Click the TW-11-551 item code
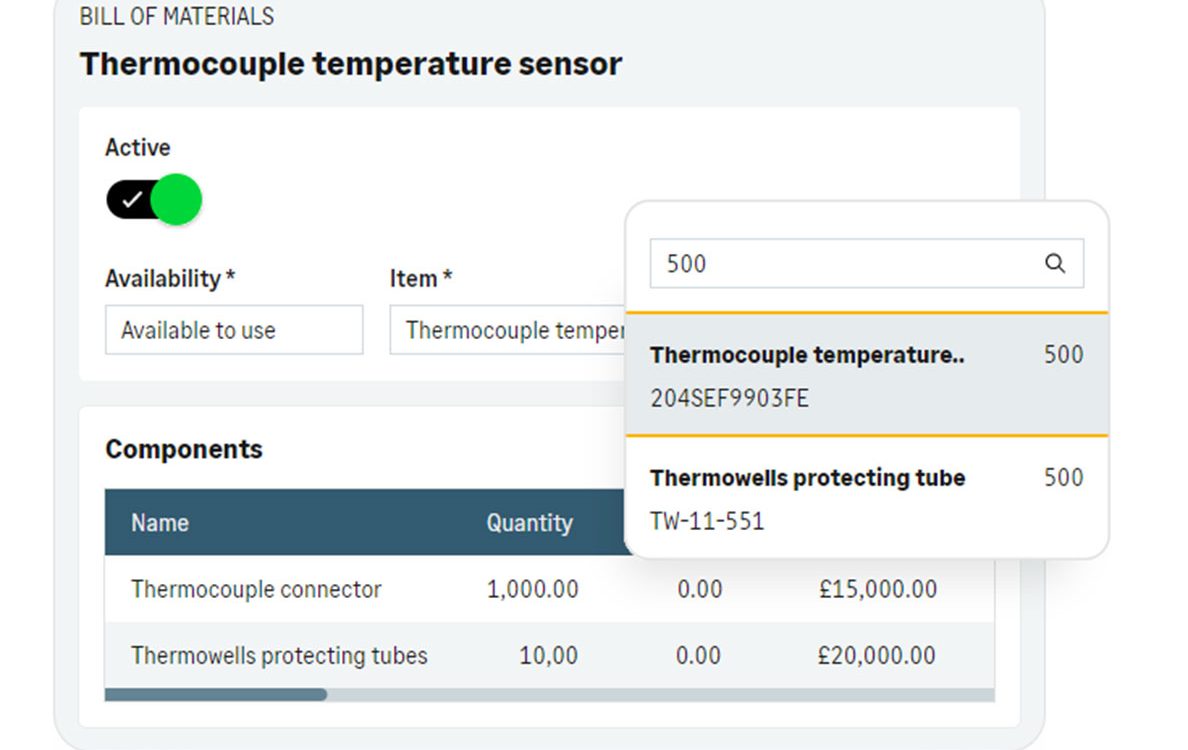 click(707, 521)
